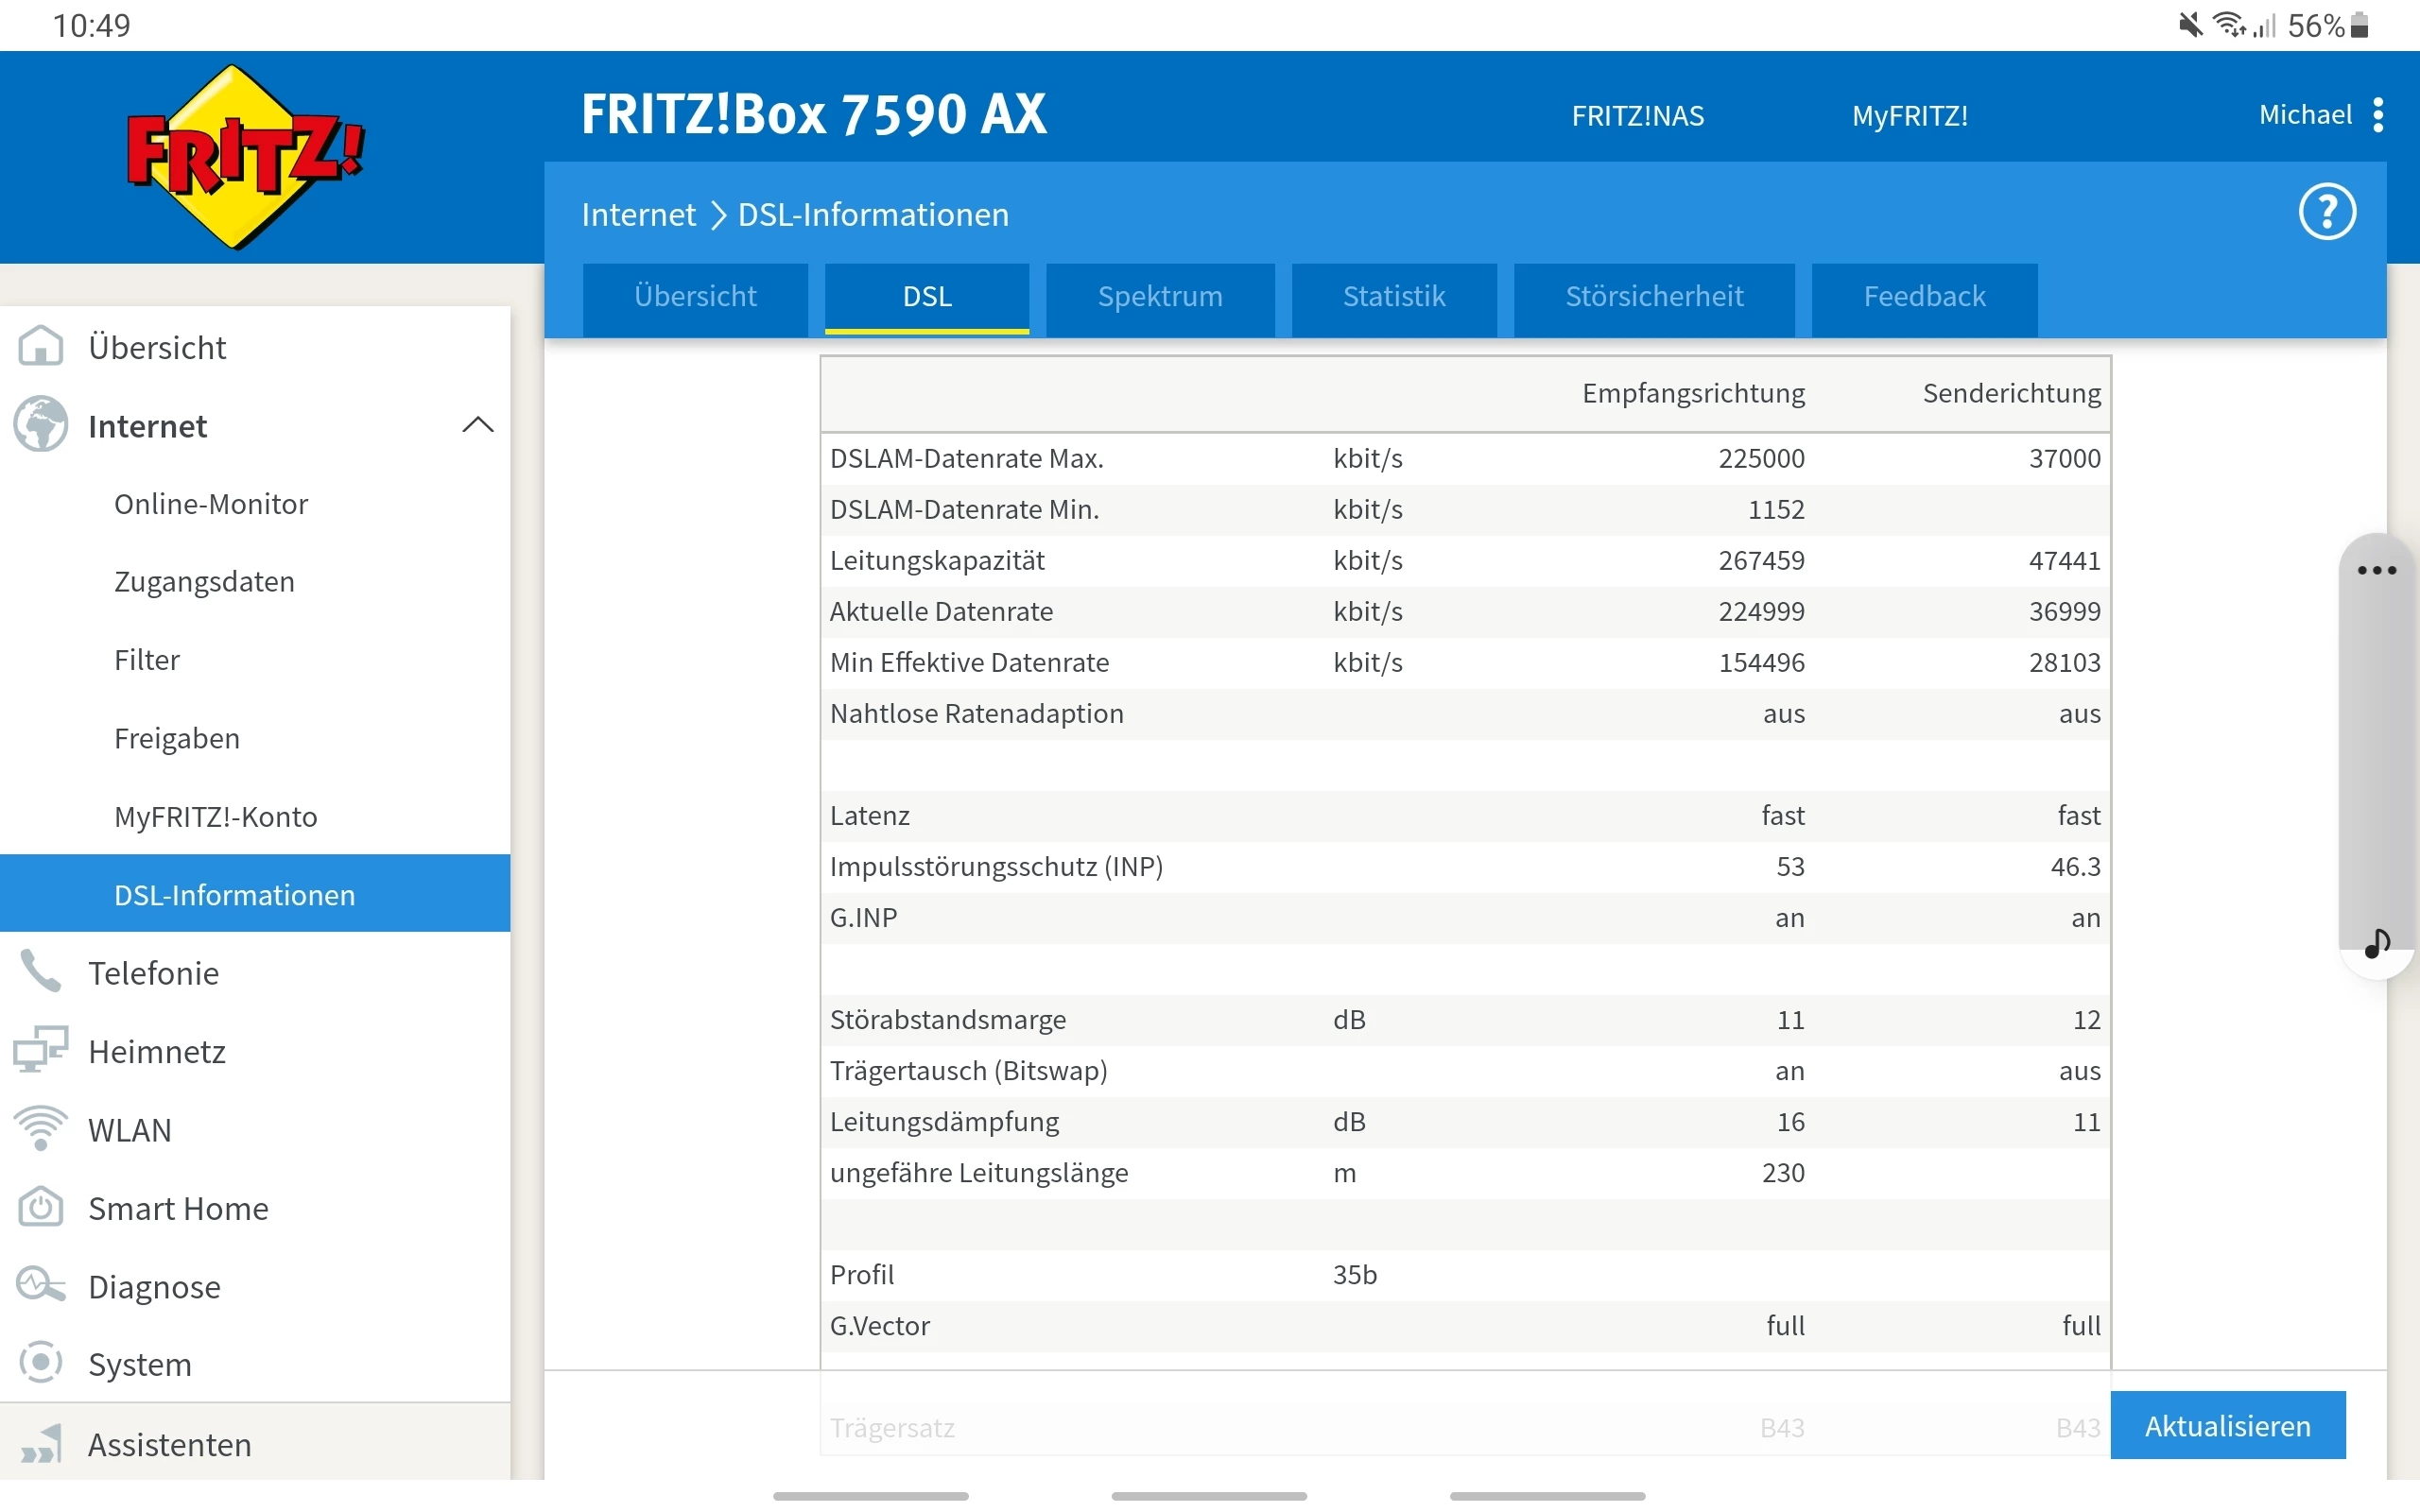Image resolution: width=2420 pixels, height=1512 pixels.
Task: Open the Störsicherheit tab
Action: pyautogui.click(x=1654, y=297)
